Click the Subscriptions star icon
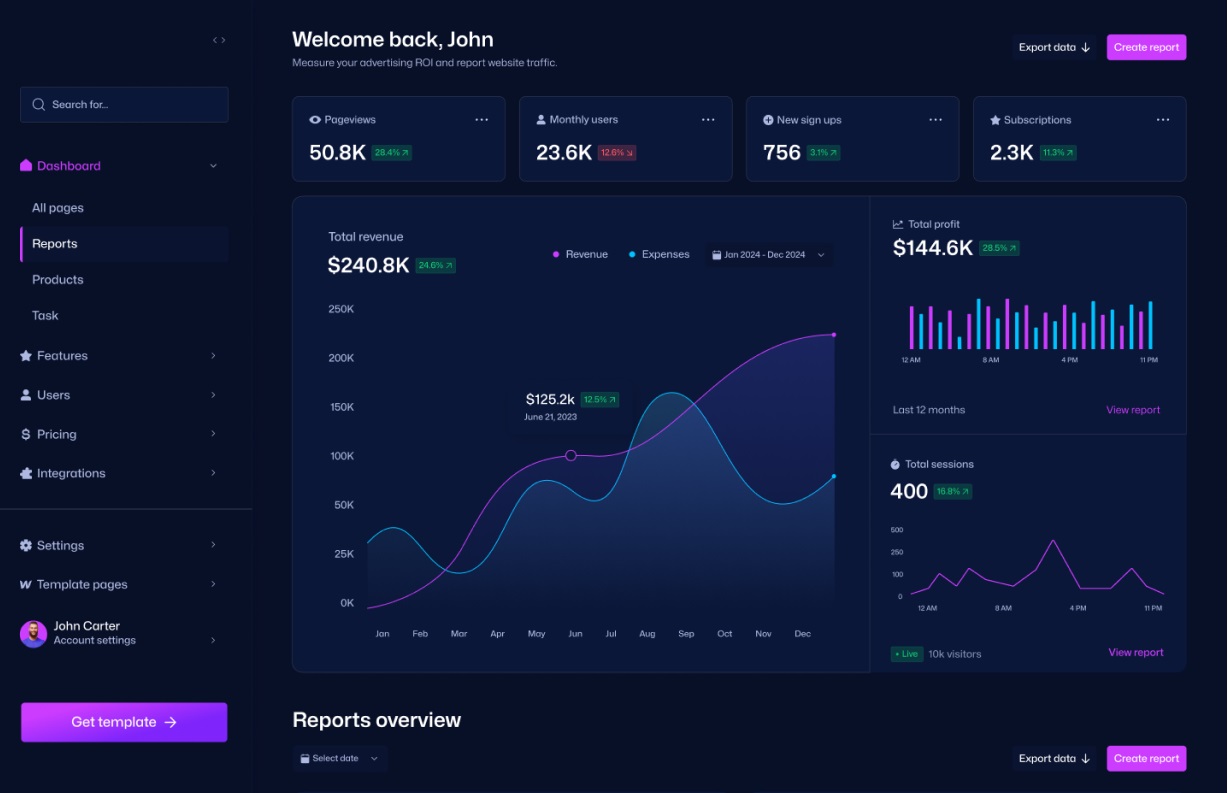Image resolution: width=1228 pixels, height=793 pixels. (x=997, y=119)
